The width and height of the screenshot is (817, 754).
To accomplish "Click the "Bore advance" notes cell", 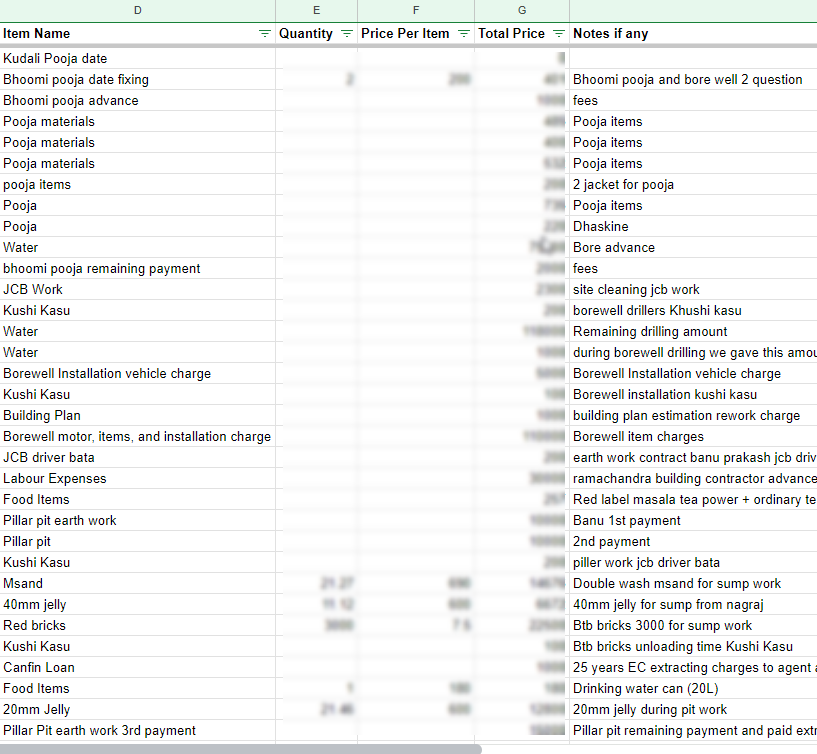I will (692, 248).
